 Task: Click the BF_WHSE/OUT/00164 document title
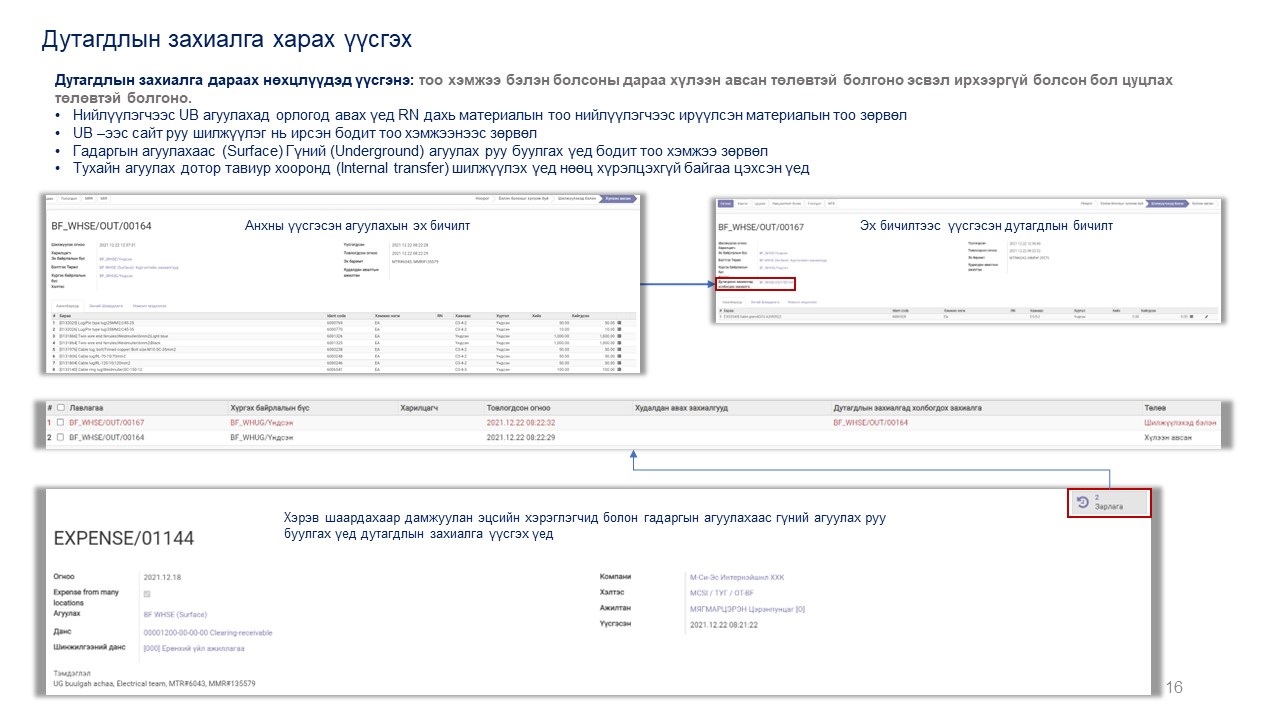coord(101,226)
